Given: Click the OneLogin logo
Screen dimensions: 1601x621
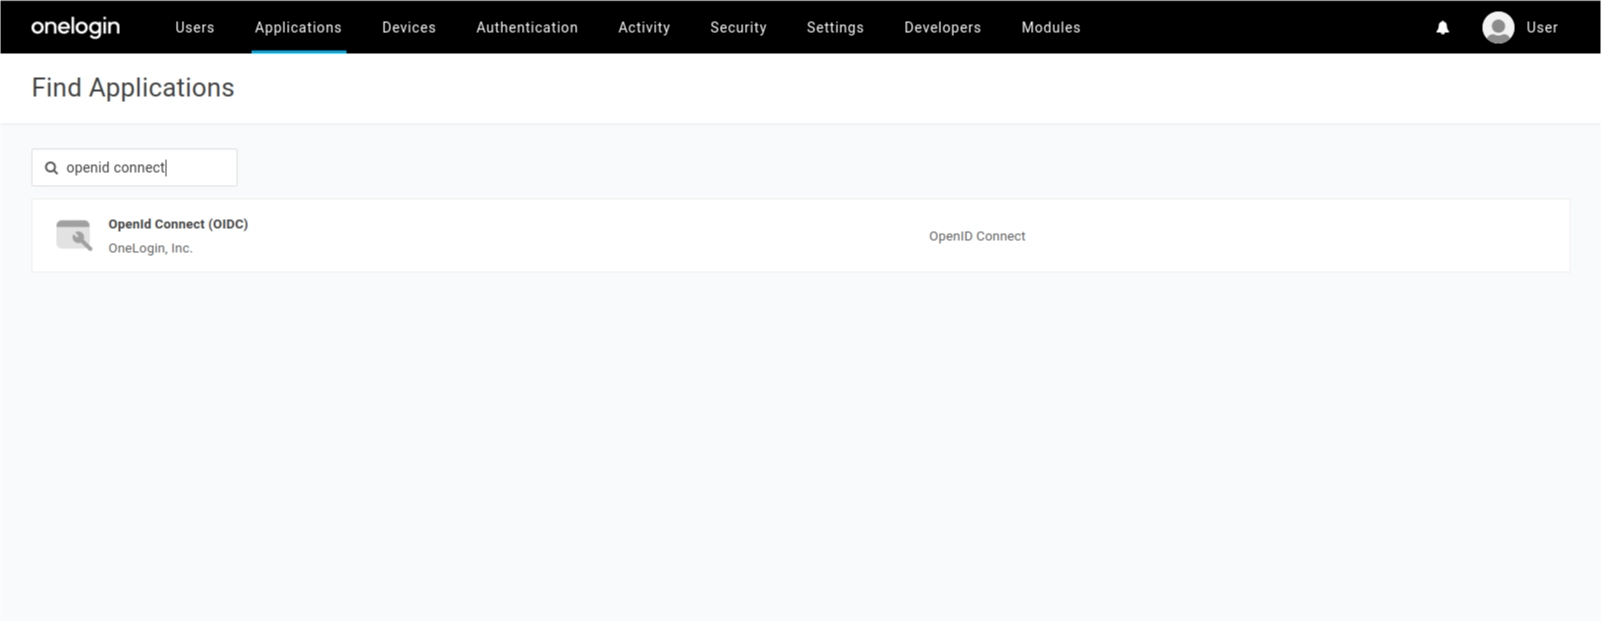Looking at the screenshot, I should click(75, 27).
